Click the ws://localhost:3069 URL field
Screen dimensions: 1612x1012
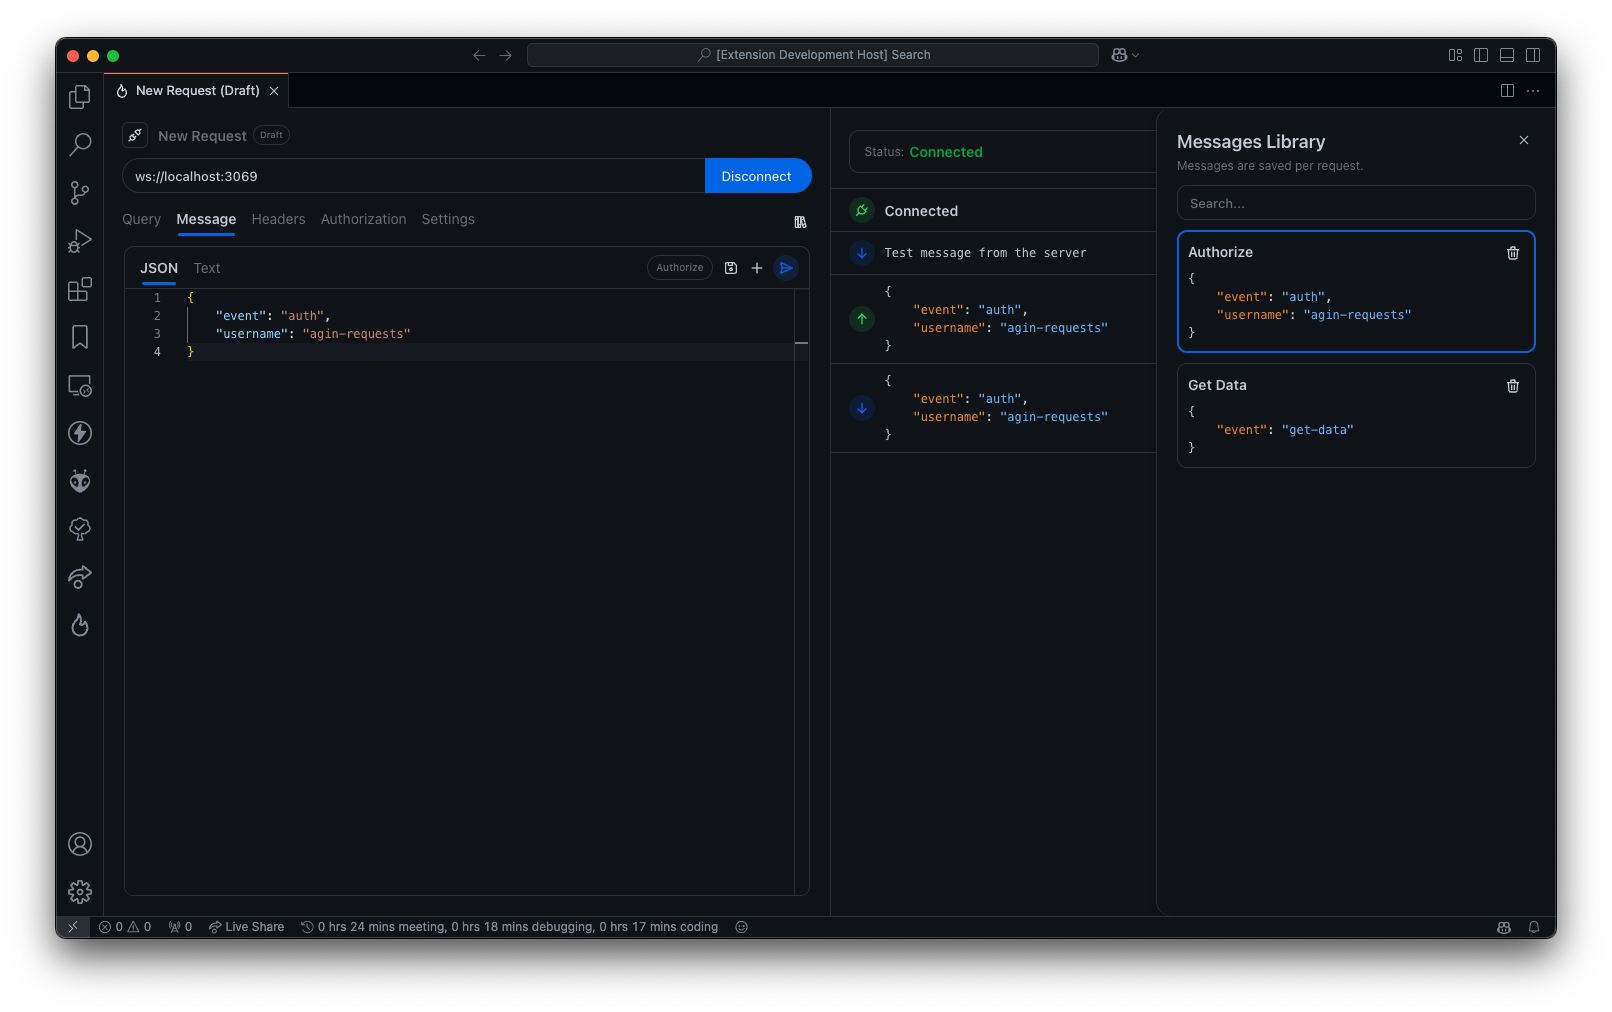(413, 176)
